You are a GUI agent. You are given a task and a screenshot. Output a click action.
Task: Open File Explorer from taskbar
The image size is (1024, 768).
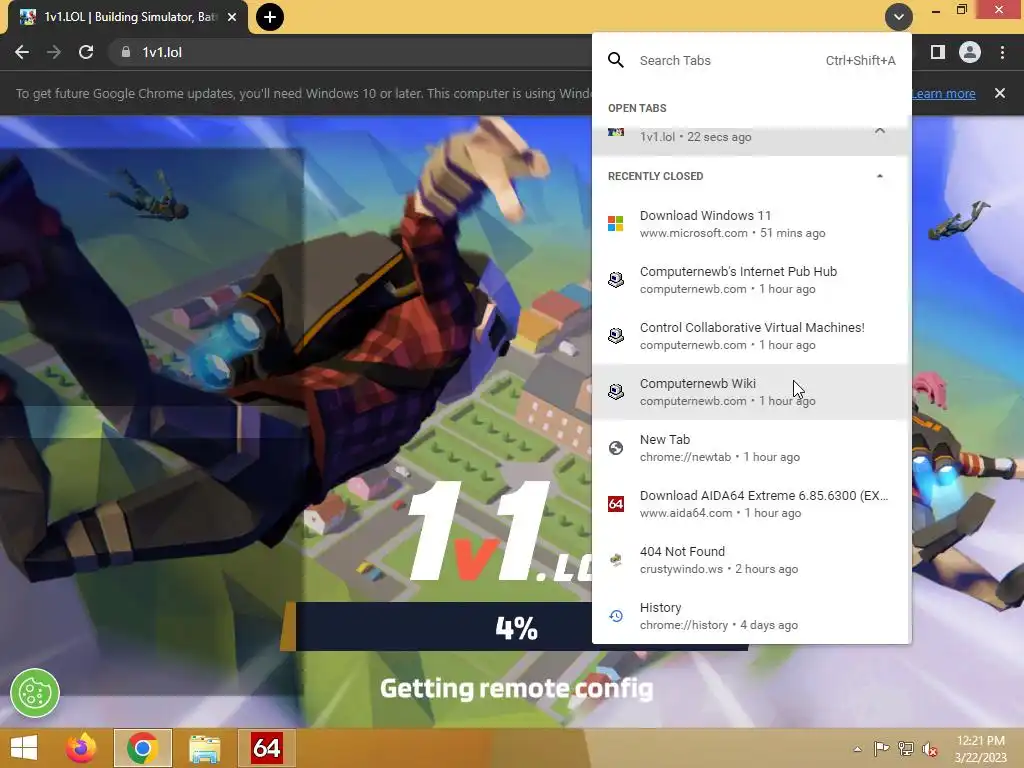(x=204, y=748)
